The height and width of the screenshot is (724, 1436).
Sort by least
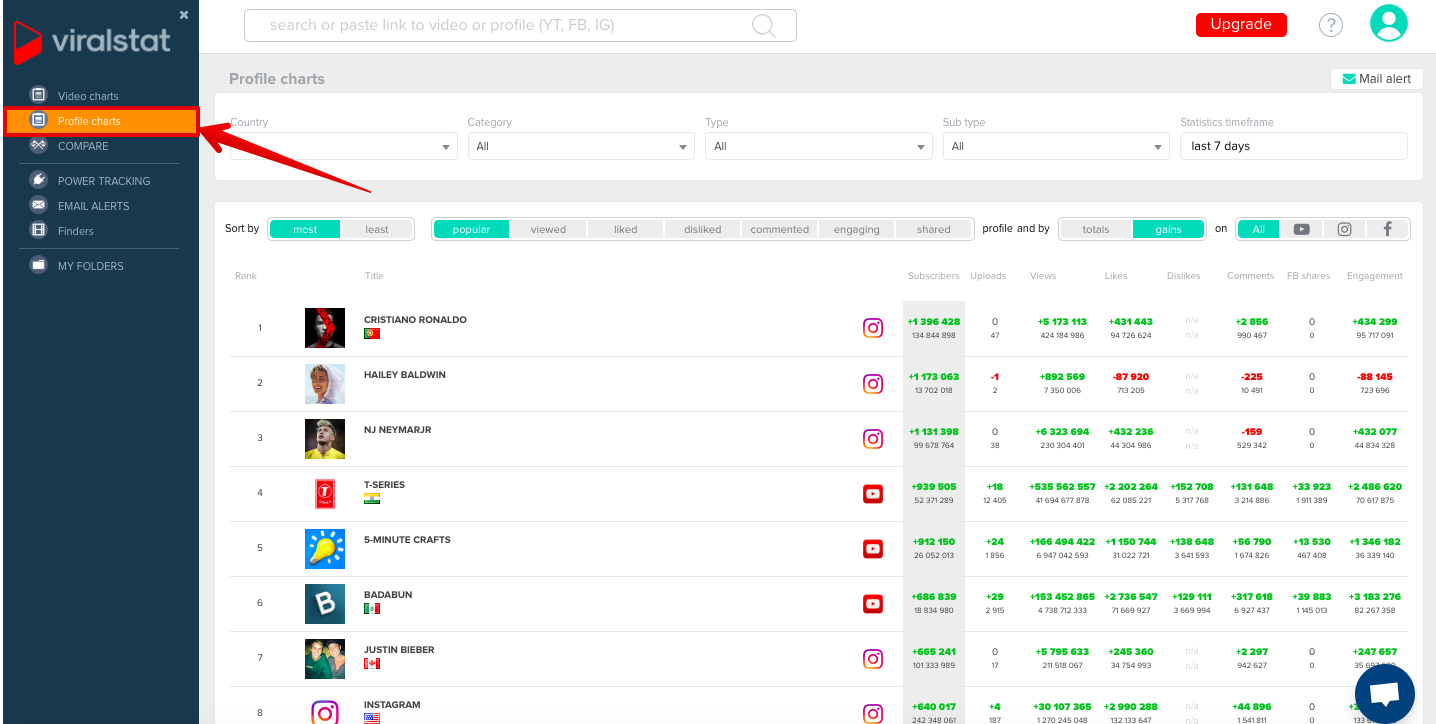pyautogui.click(x=377, y=229)
